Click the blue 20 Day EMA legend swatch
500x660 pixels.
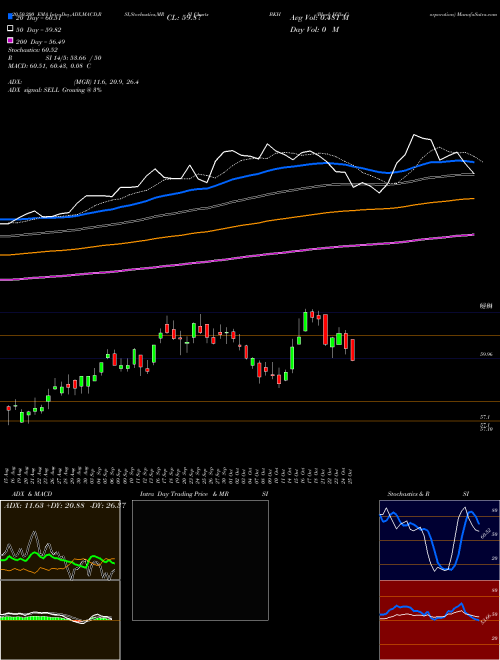point(10,17)
